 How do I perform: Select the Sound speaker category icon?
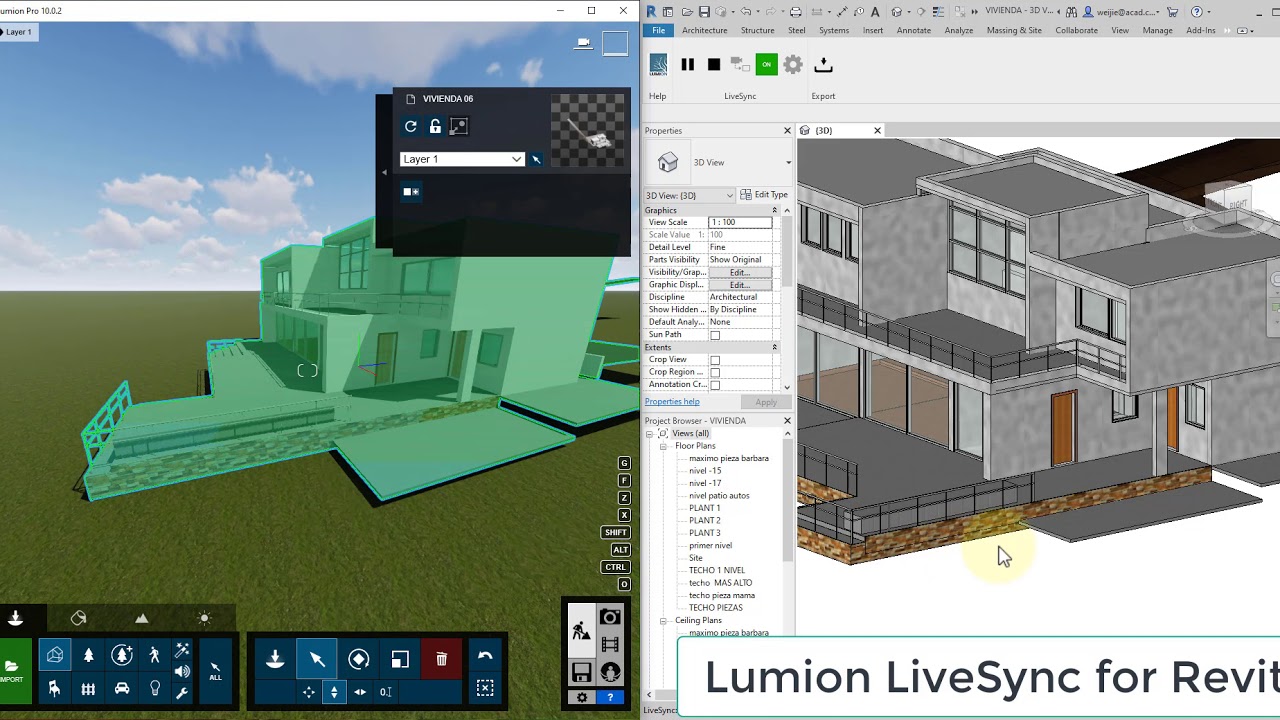click(182, 671)
